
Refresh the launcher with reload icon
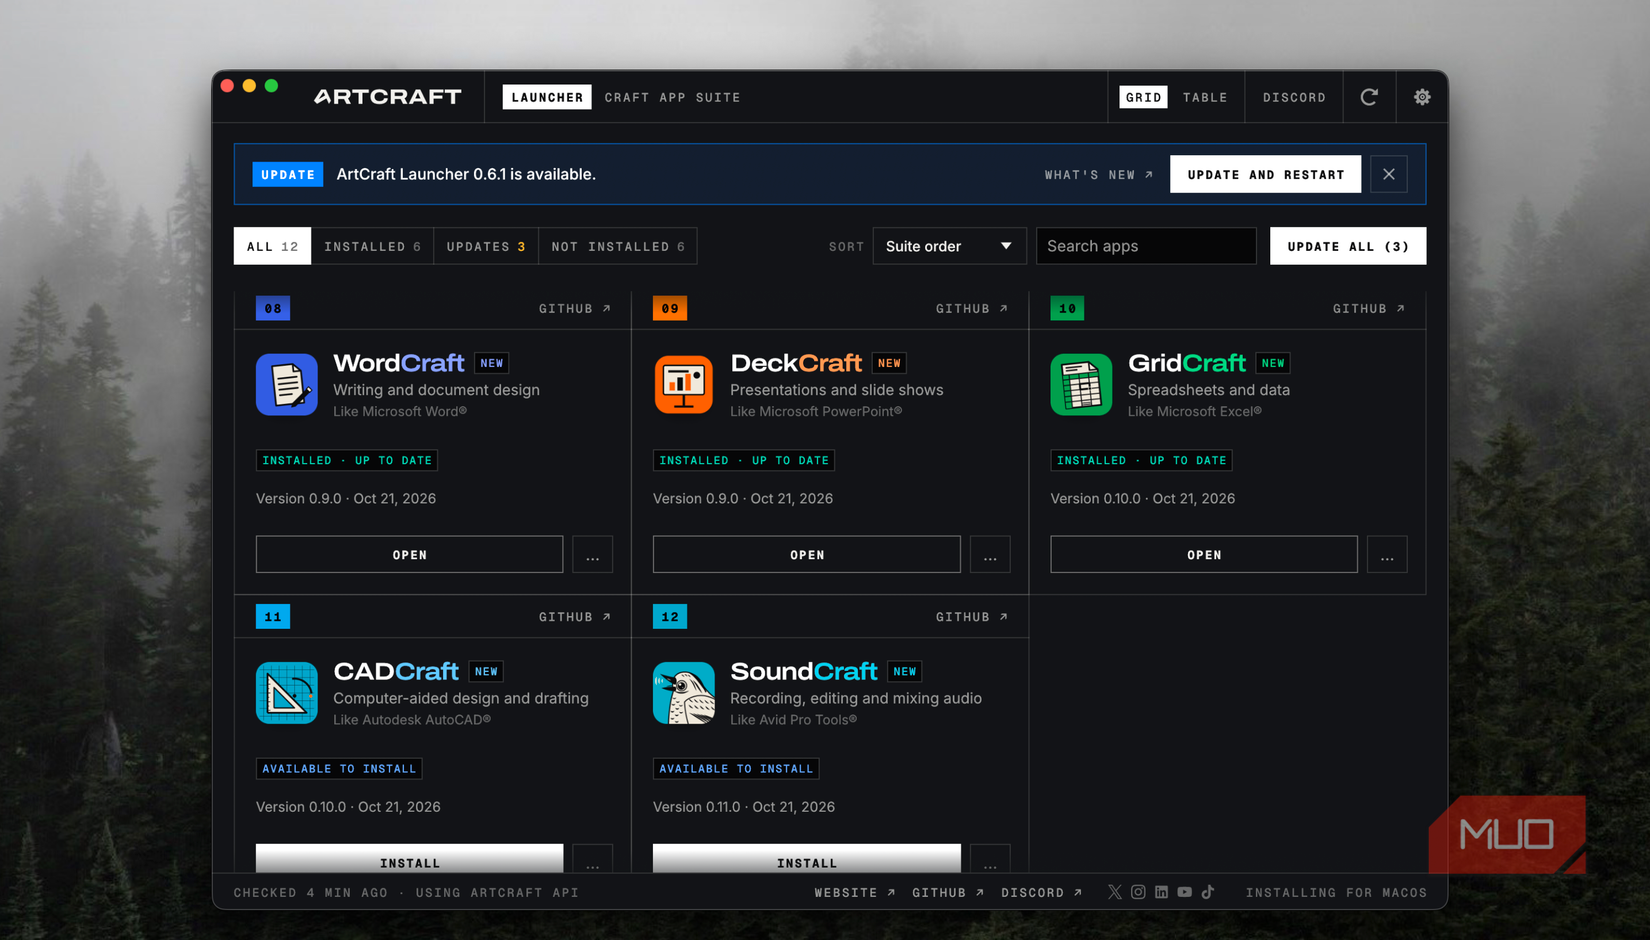1369,97
